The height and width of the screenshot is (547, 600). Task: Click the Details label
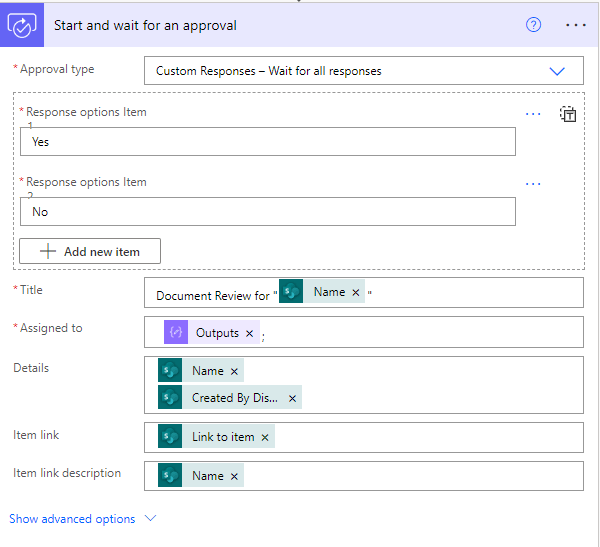click(x=31, y=368)
